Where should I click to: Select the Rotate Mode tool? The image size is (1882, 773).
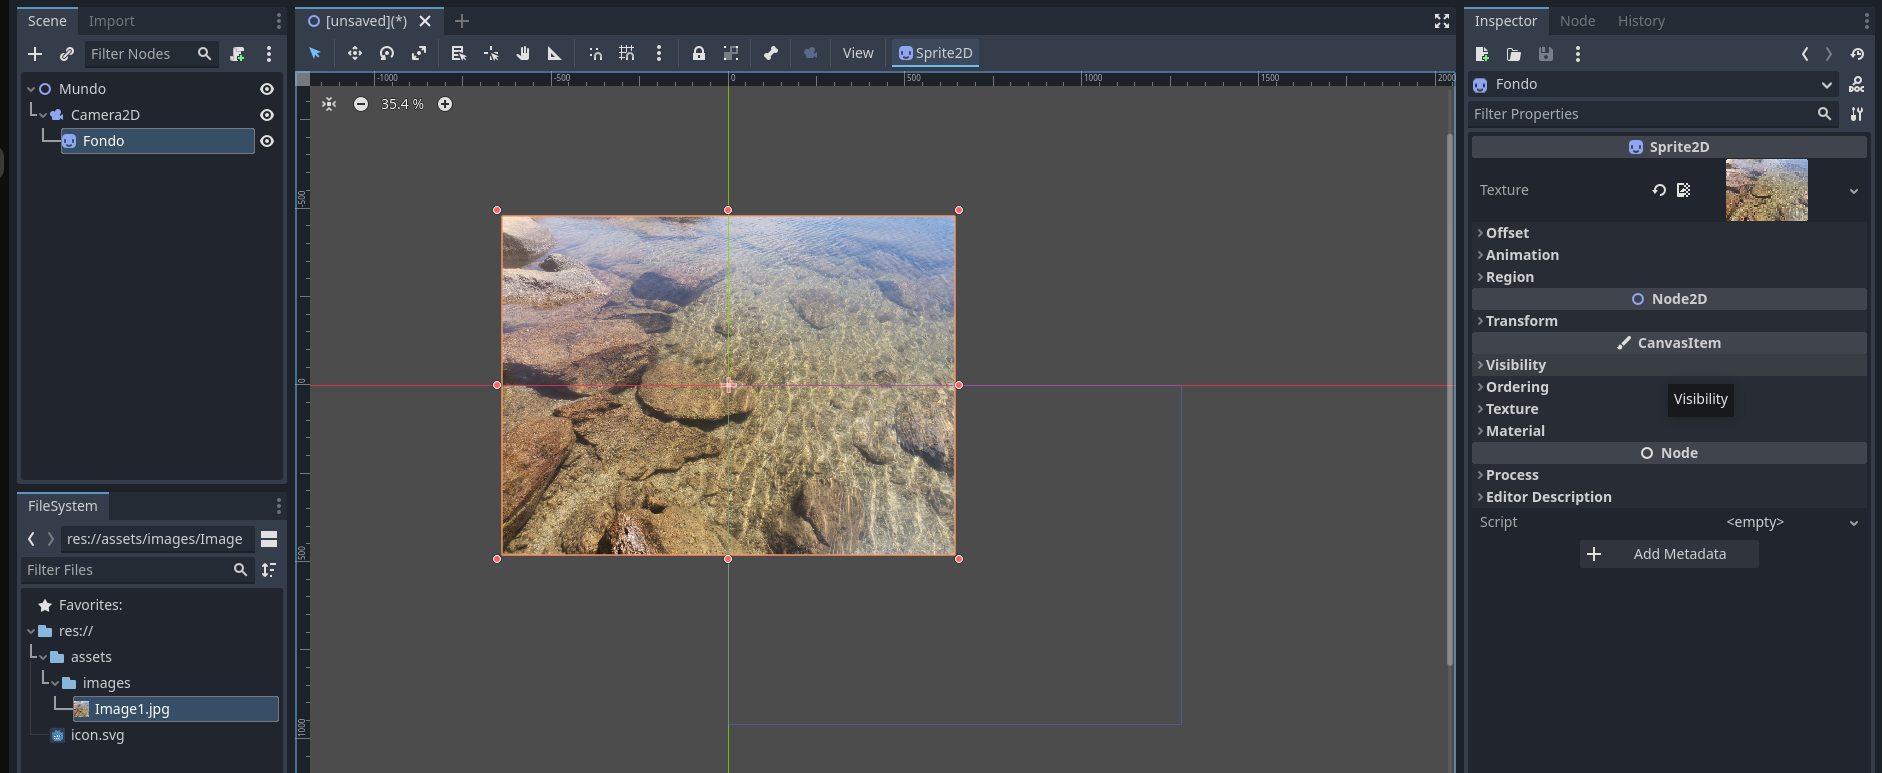tap(387, 53)
